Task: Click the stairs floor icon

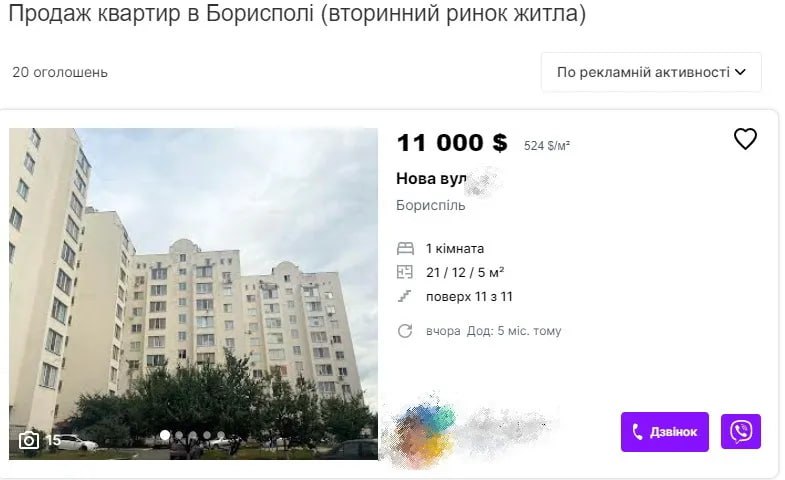Action: pos(405,296)
